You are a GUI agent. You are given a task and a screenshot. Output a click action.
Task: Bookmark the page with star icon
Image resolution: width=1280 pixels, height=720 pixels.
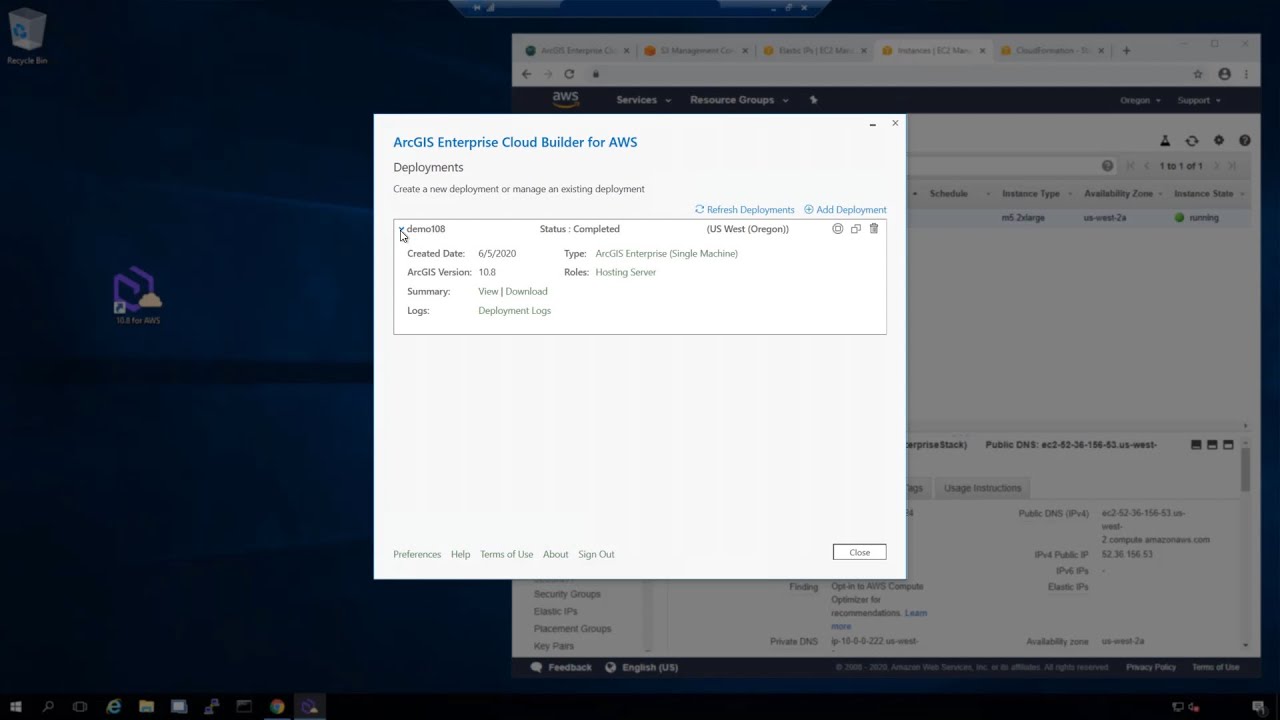click(1198, 74)
